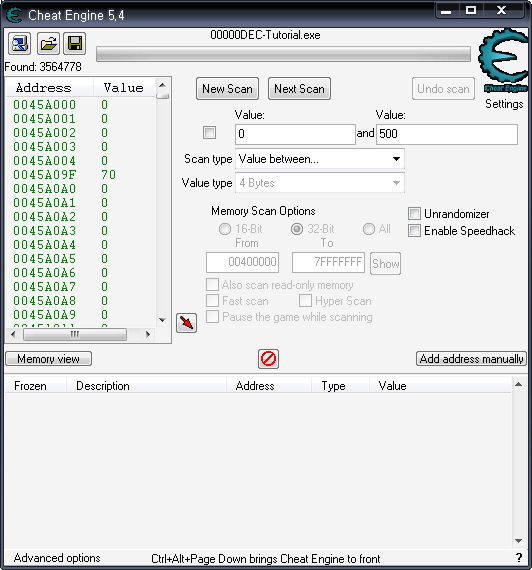This screenshot has width=532, height=570.
Task: Open the Scan type dropdown
Action: coord(320,159)
